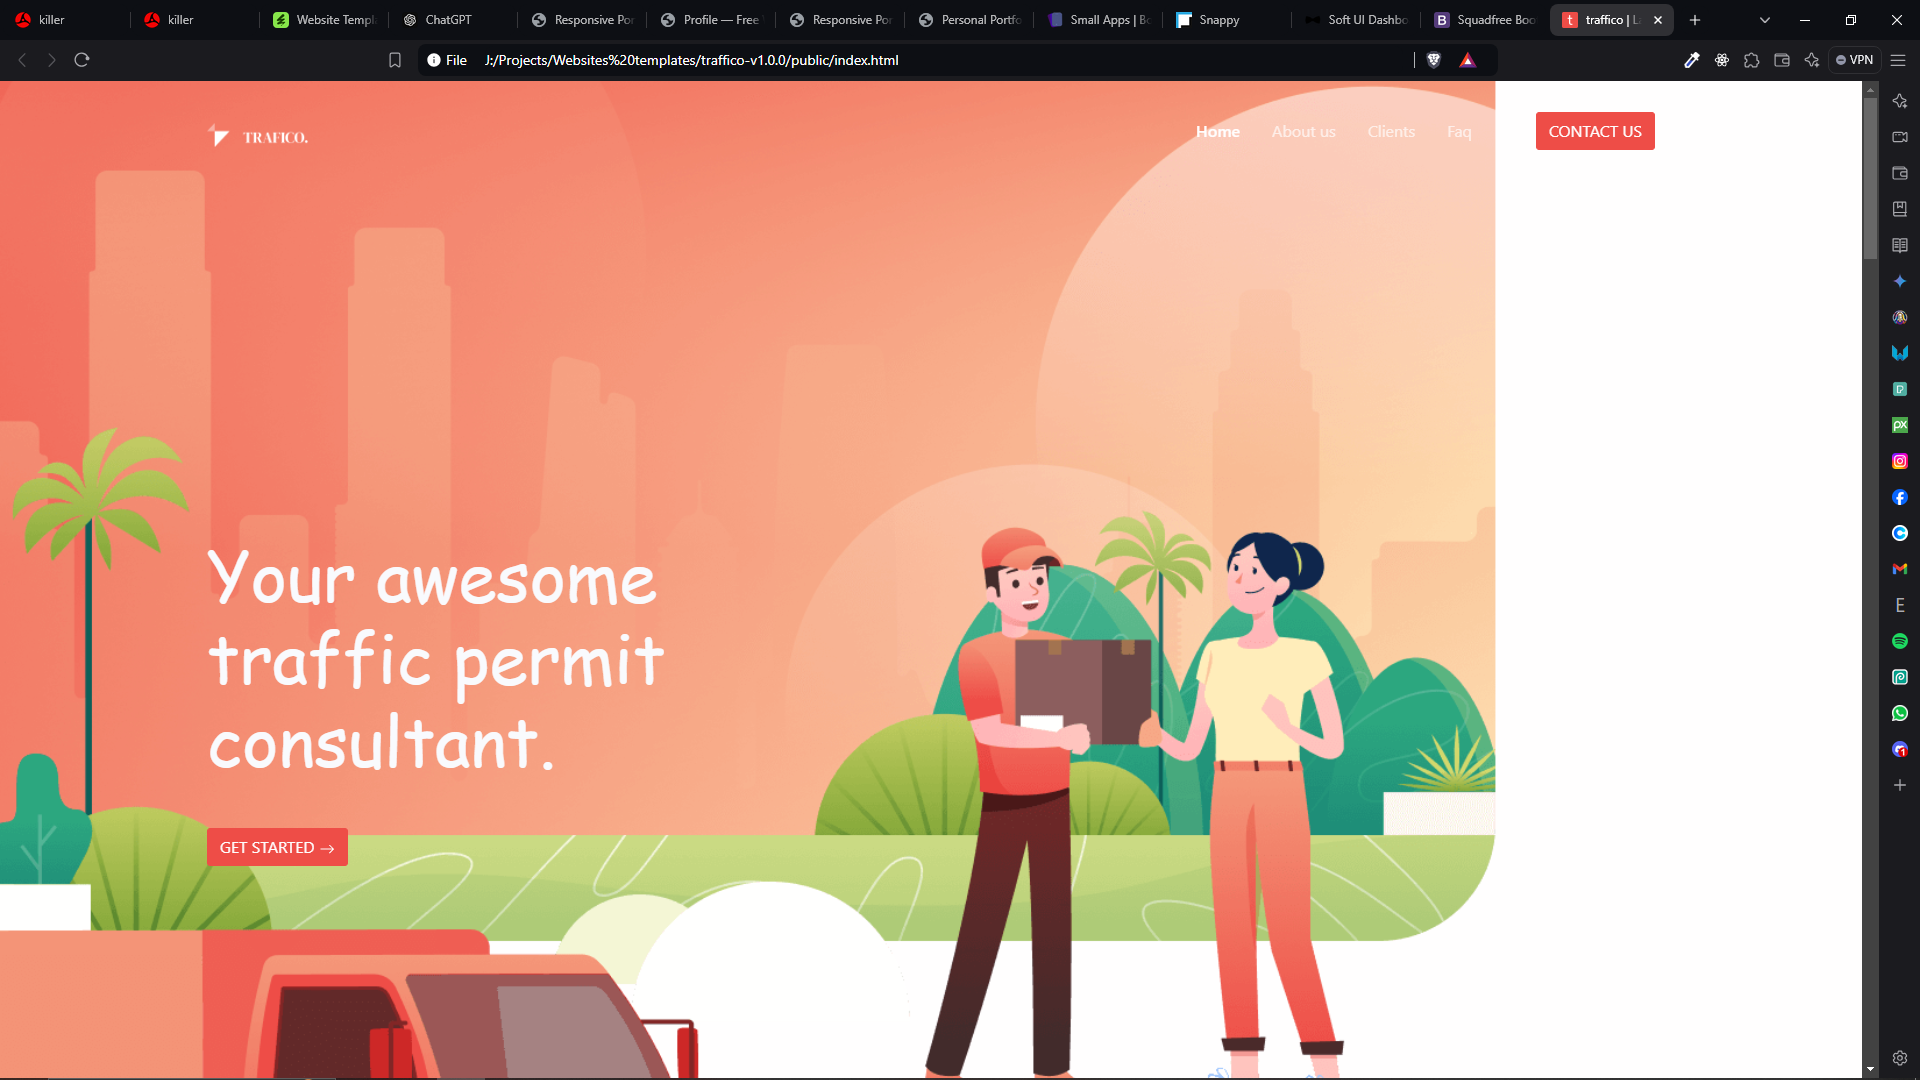Open Leo AI sparkle icon in toolbar

click(x=1812, y=60)
